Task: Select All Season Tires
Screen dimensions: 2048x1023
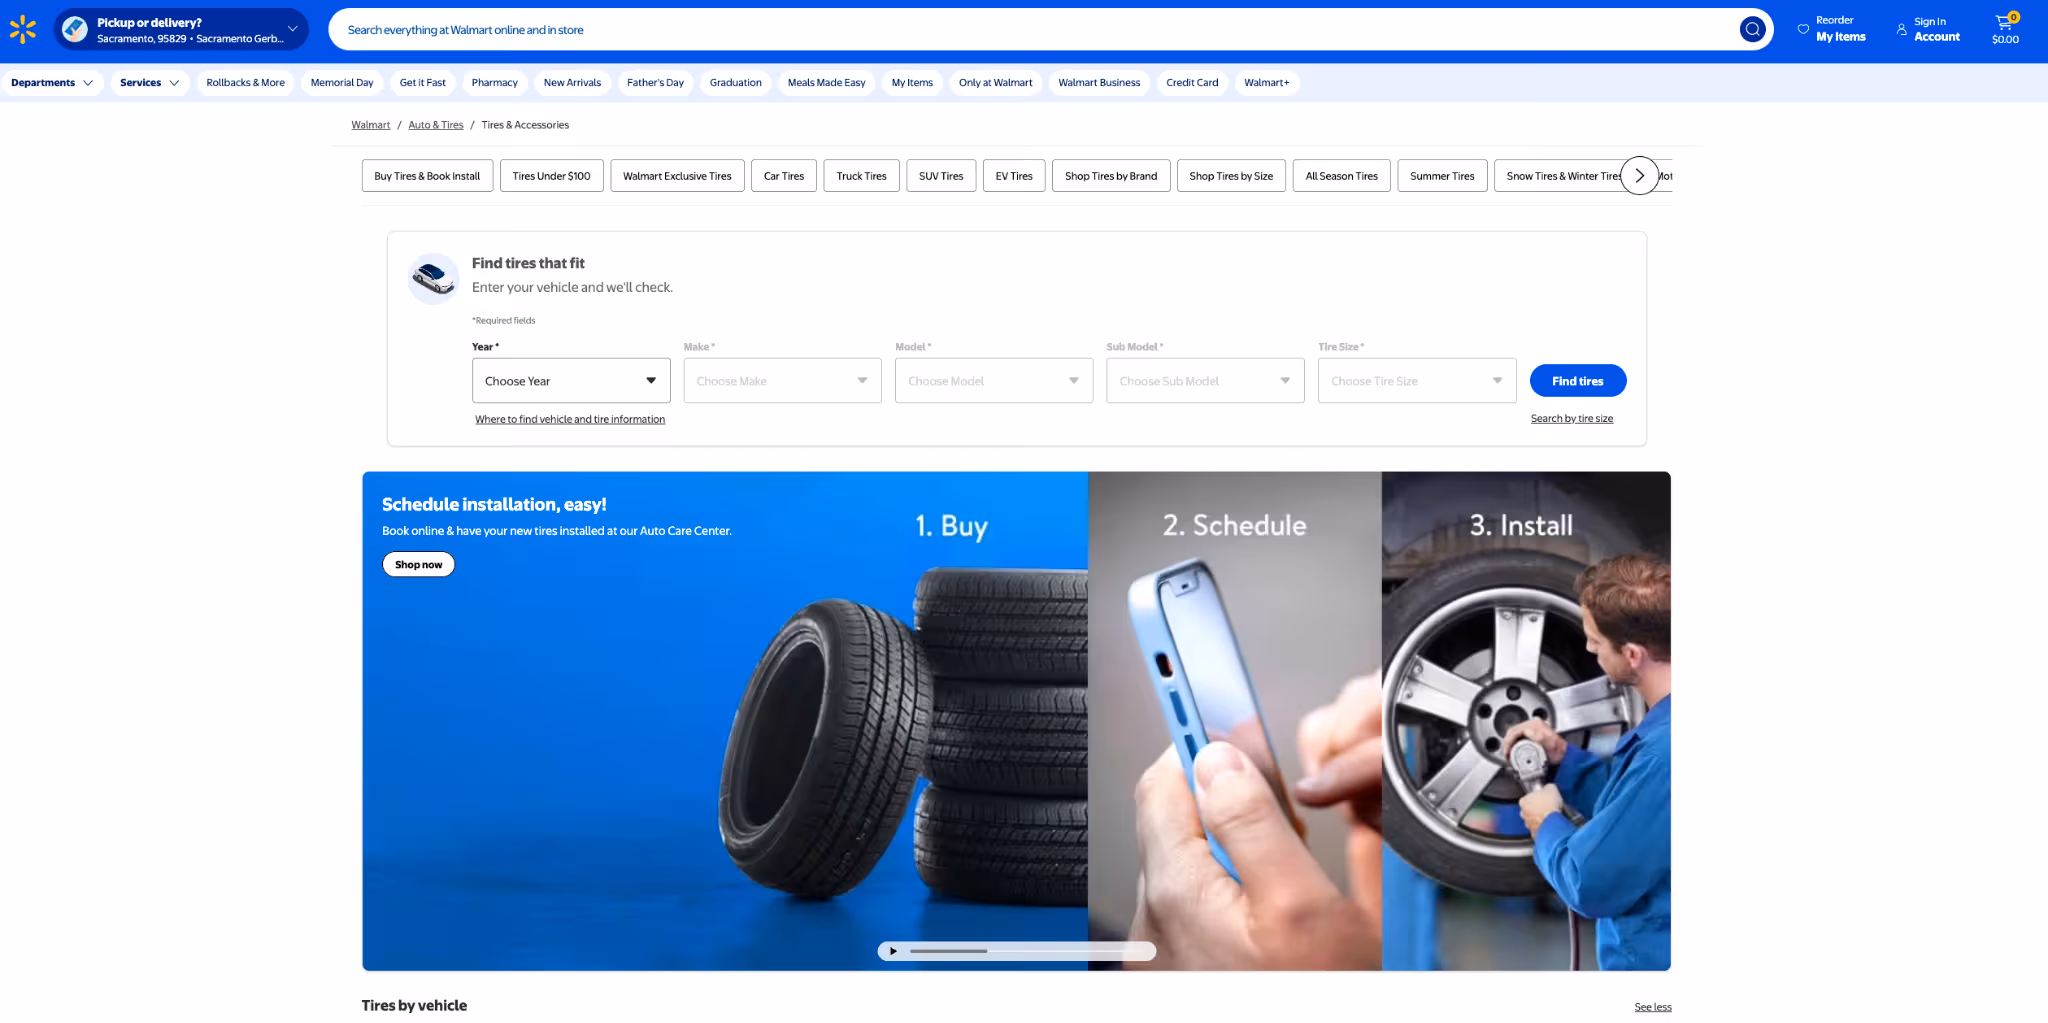Action: click(x=1341, y=176)
